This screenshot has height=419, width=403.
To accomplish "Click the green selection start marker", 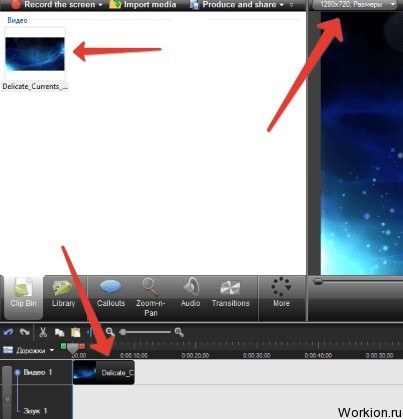I will [63, 346].
